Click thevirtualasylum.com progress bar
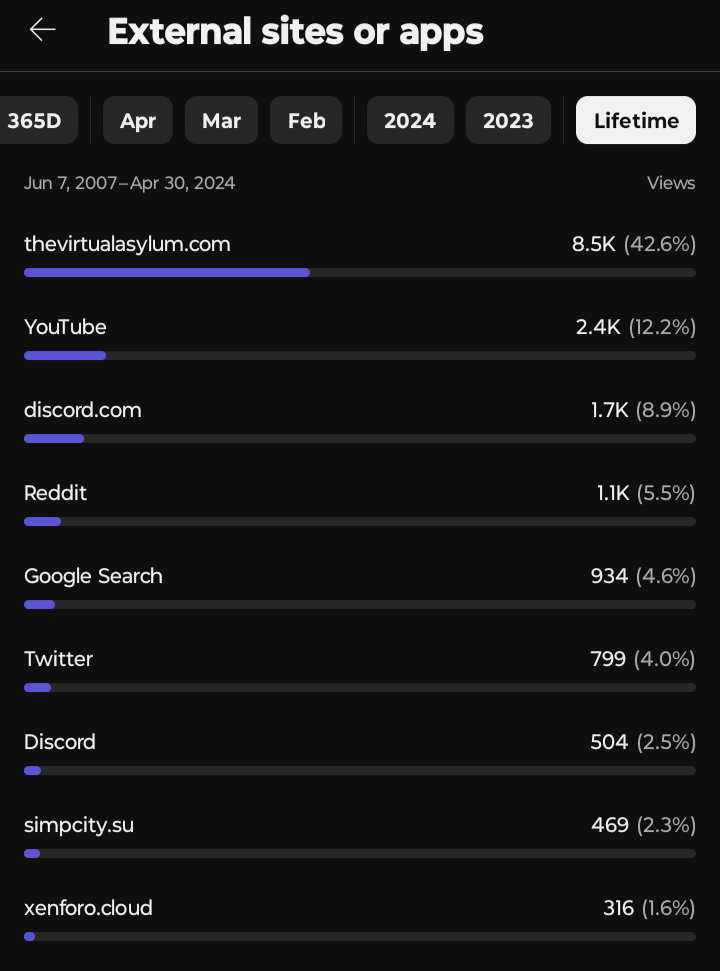 click(360, 272)
